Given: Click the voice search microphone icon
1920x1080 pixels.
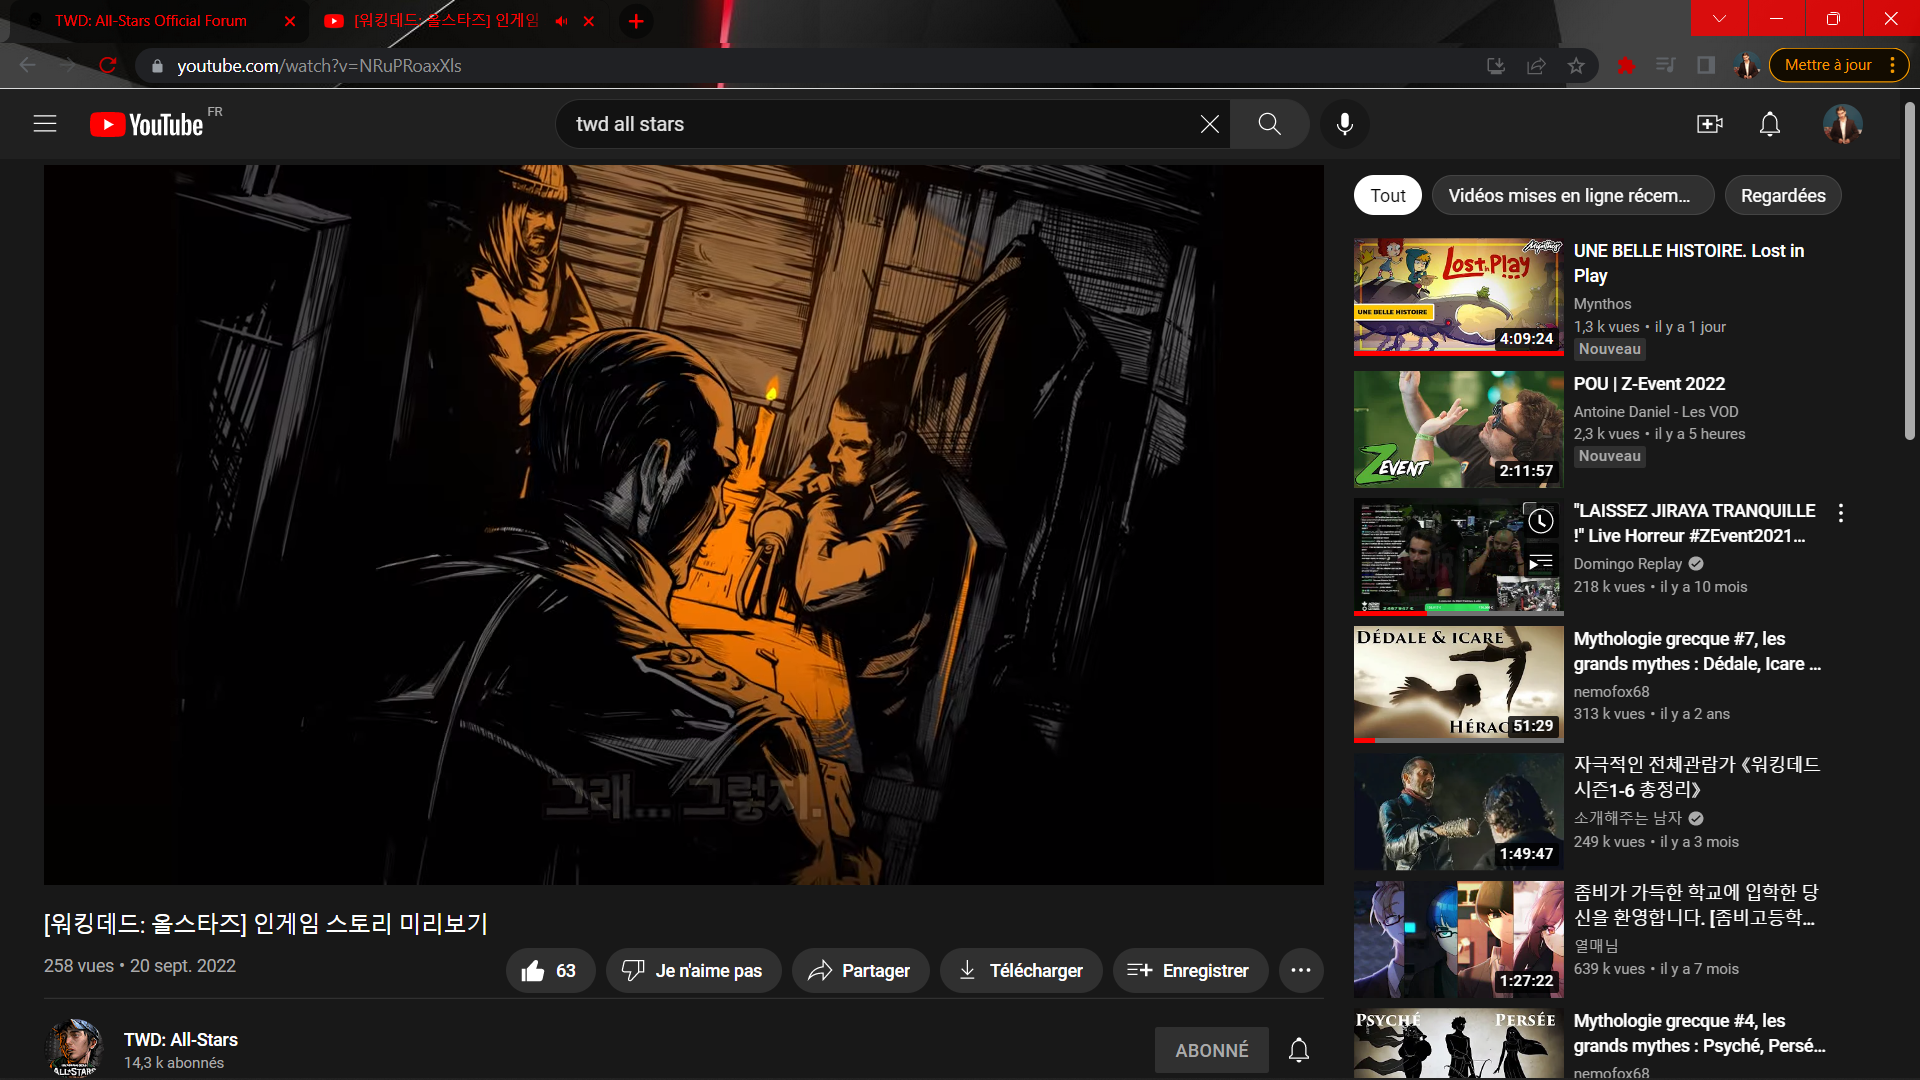Looking at the screenshot, I should pyautogui.click(x=1345, y=124).
